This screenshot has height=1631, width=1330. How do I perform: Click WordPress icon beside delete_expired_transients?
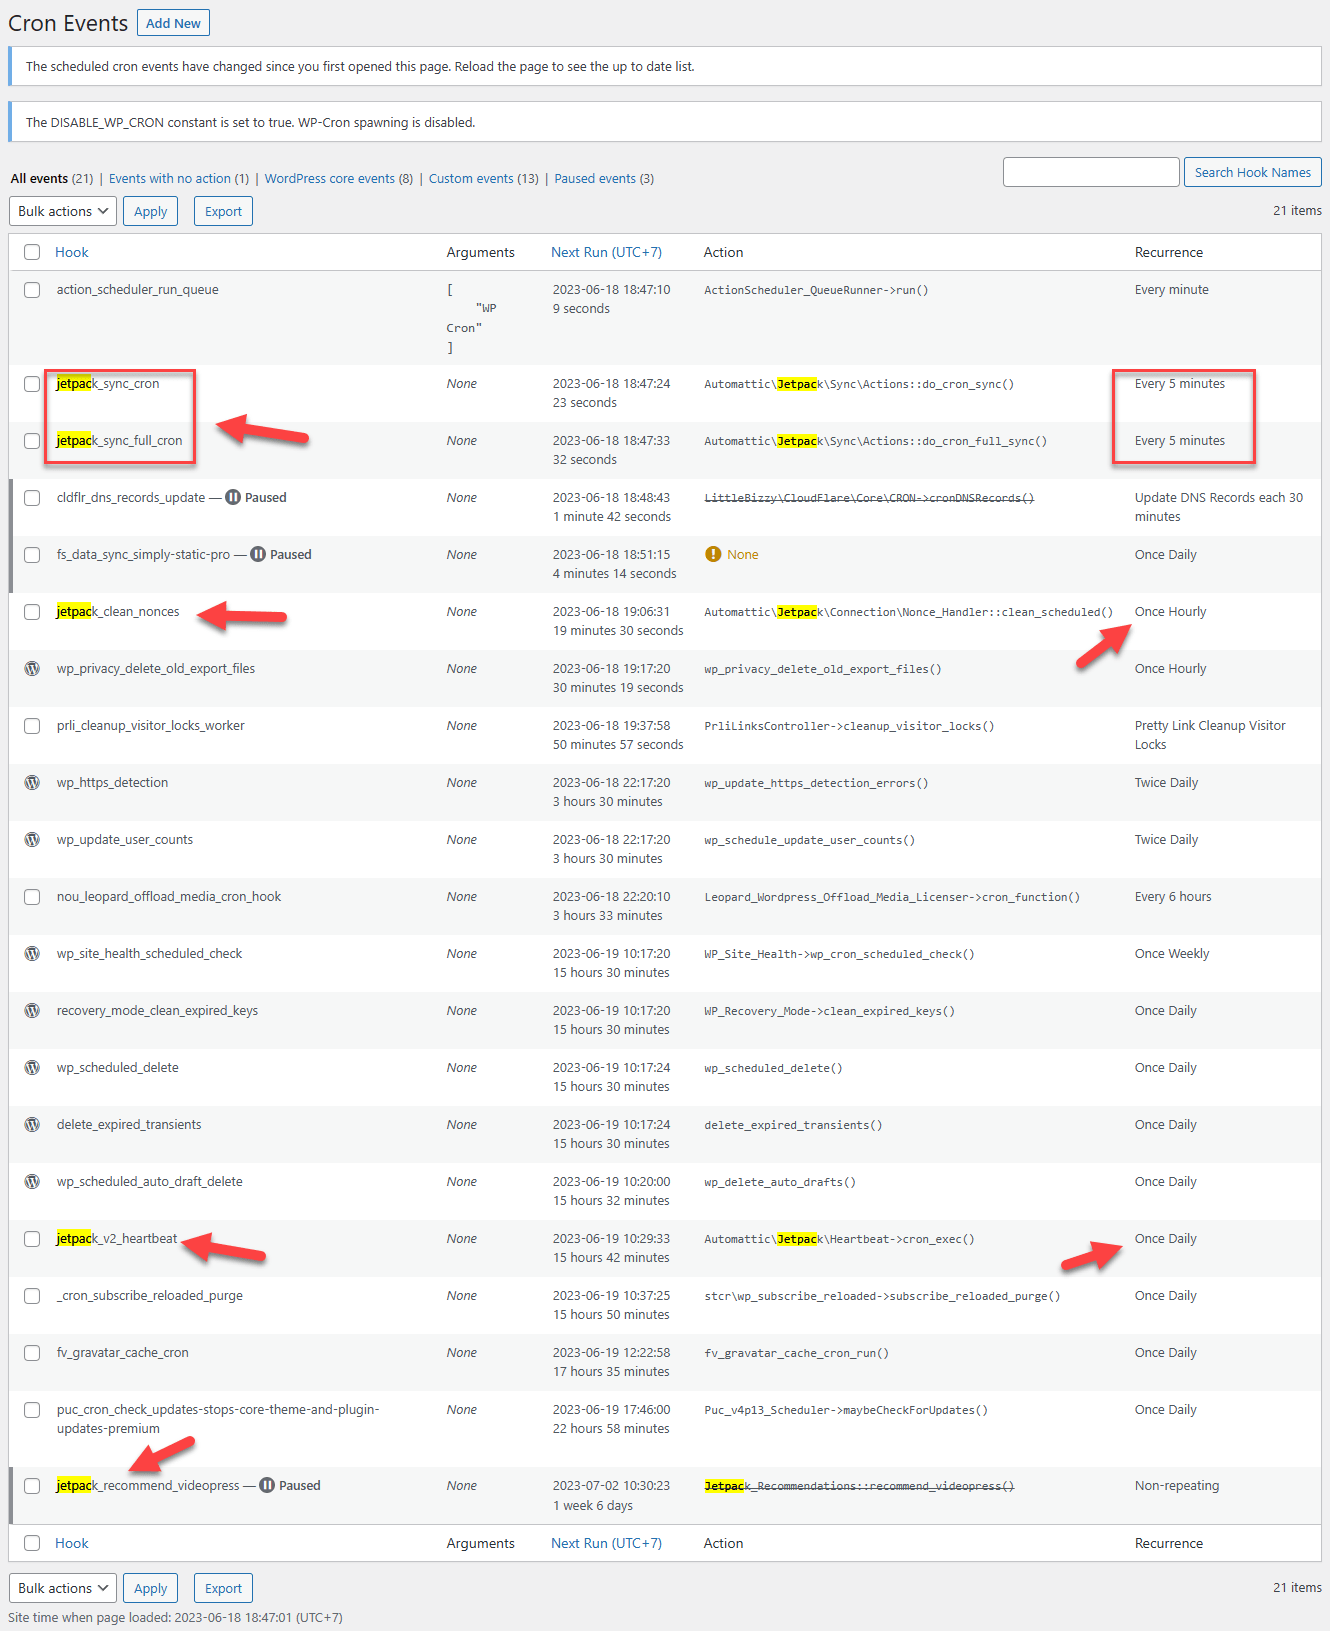pos(32,1124)
